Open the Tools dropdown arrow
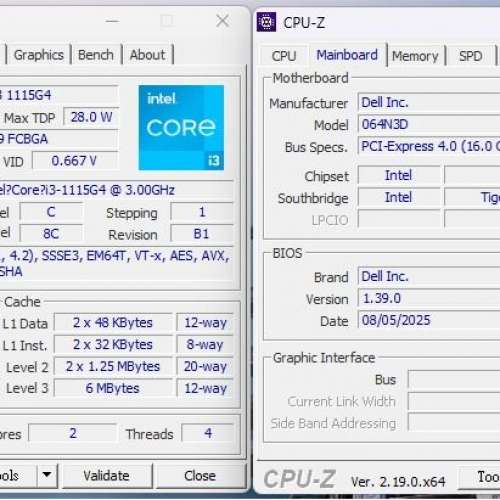Screen dimensions: 500x500 [47, 475]
